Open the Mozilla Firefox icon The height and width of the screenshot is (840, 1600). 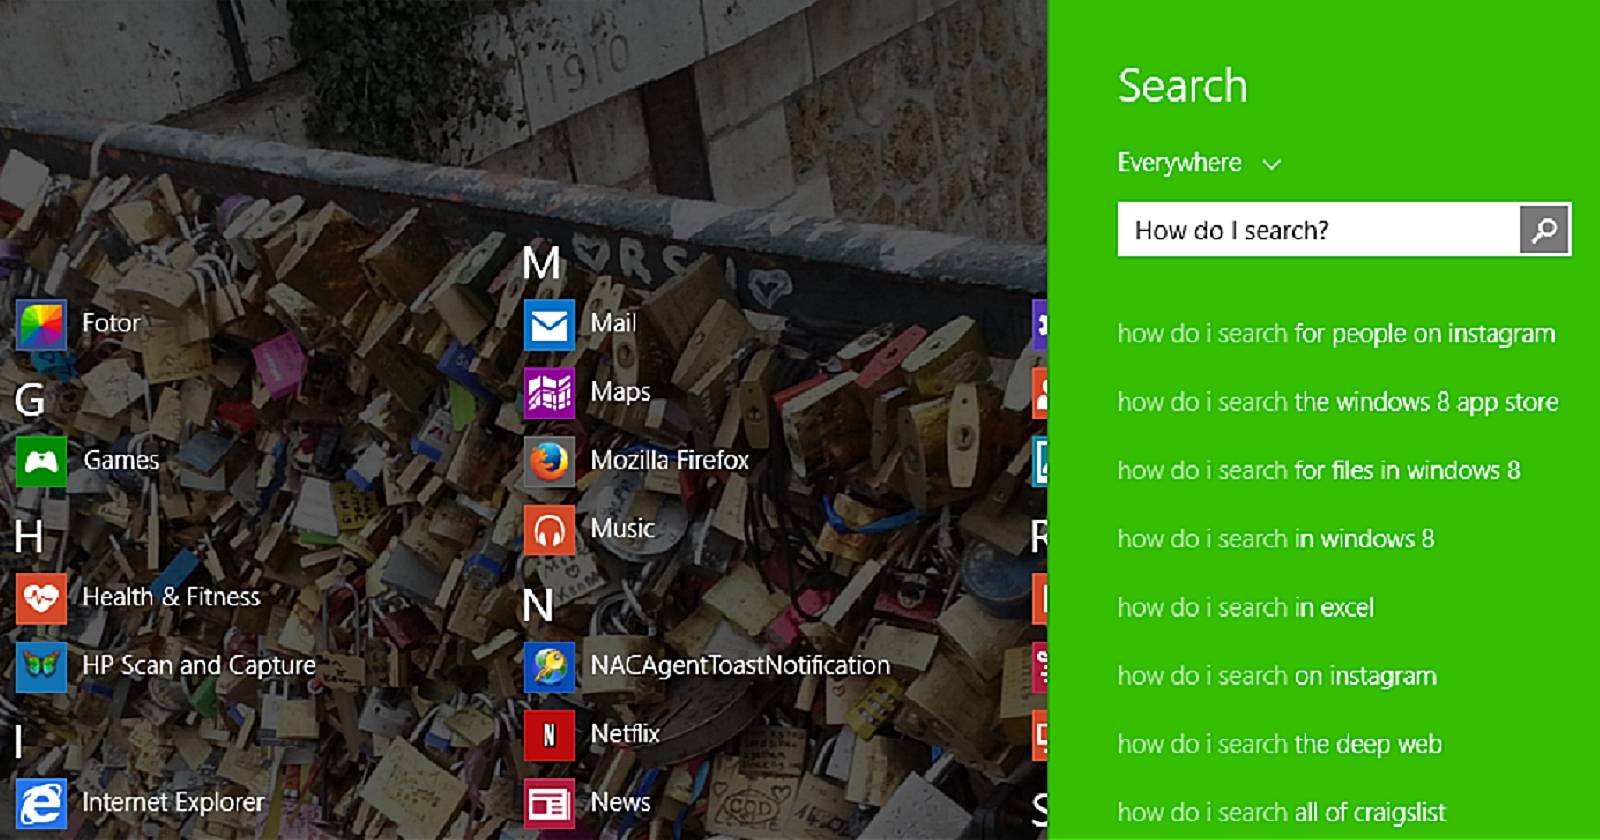[549, 461]
